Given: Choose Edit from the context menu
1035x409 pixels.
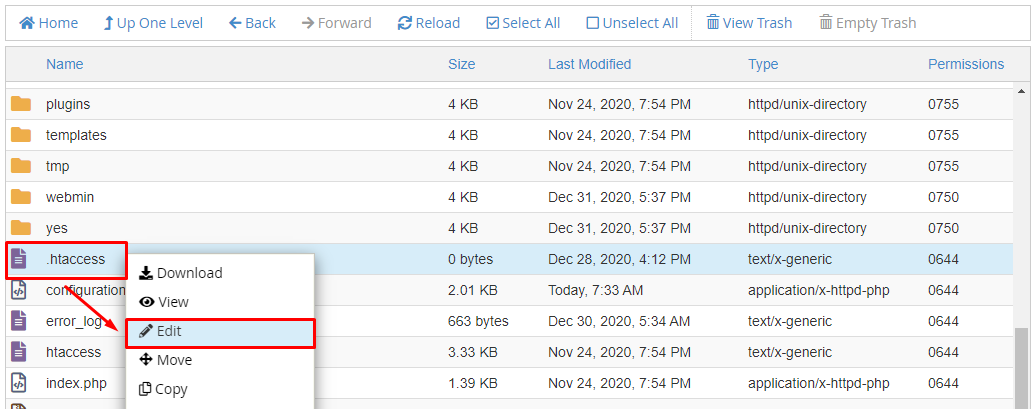Looking at the screenshot, I should click(x=220, y=332).
